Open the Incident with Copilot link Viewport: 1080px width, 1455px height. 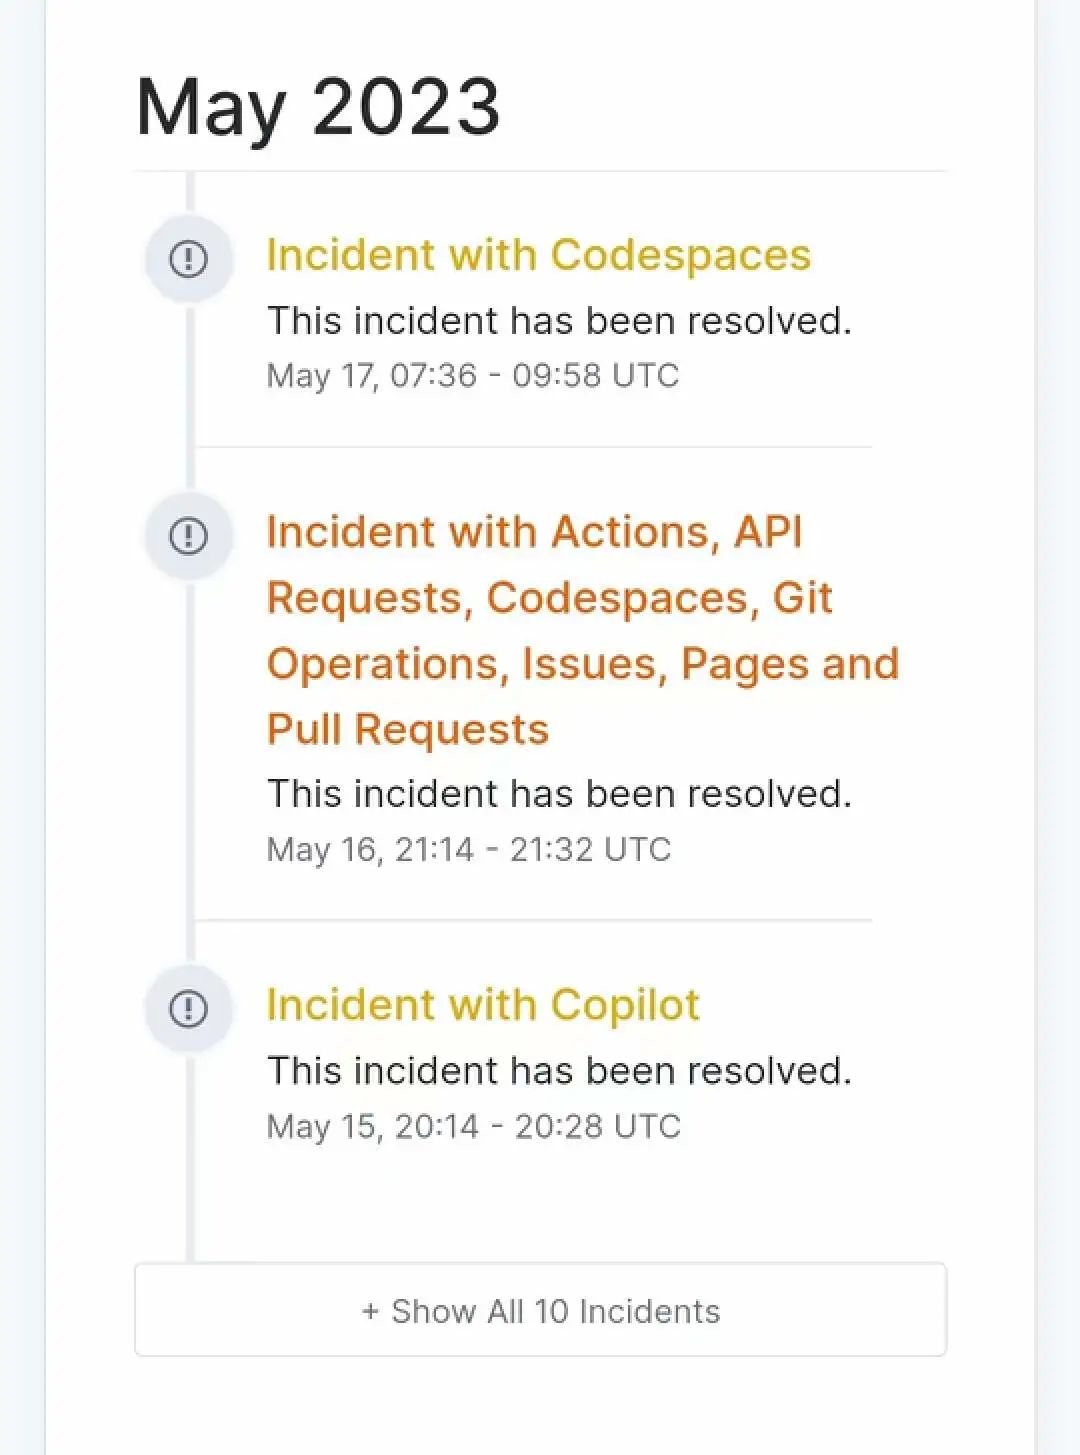point(483,1005)
